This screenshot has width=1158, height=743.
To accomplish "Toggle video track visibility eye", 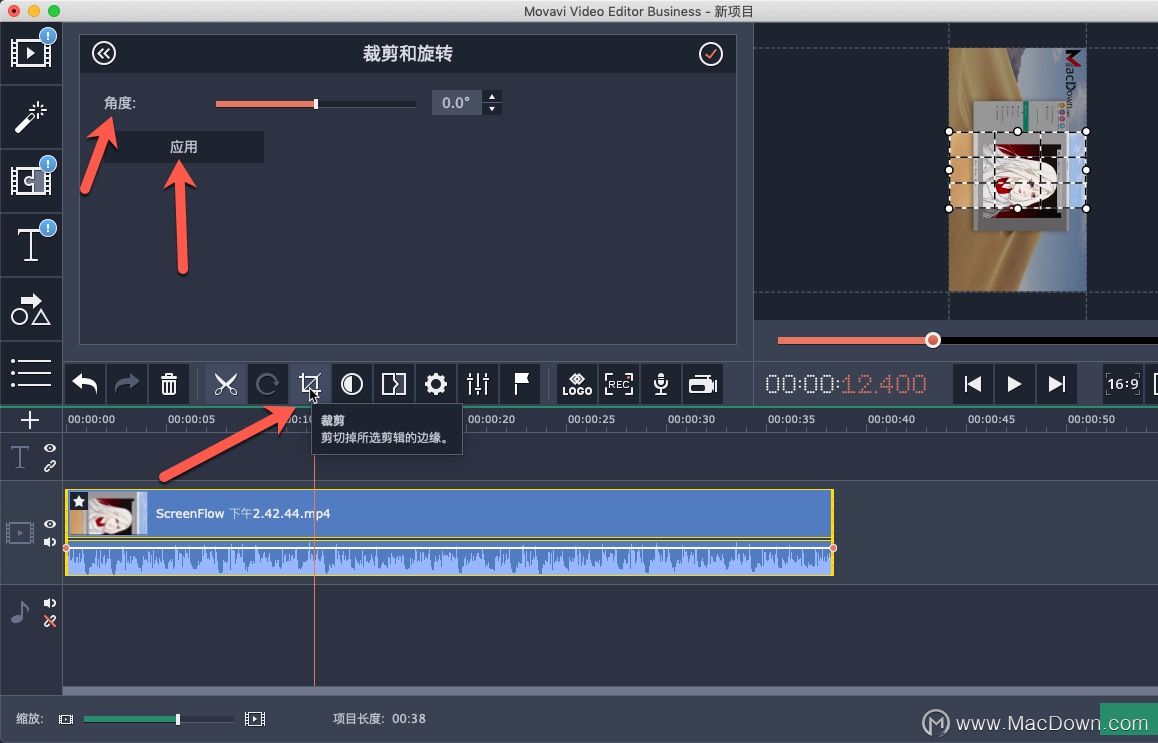I will [49, 524].
